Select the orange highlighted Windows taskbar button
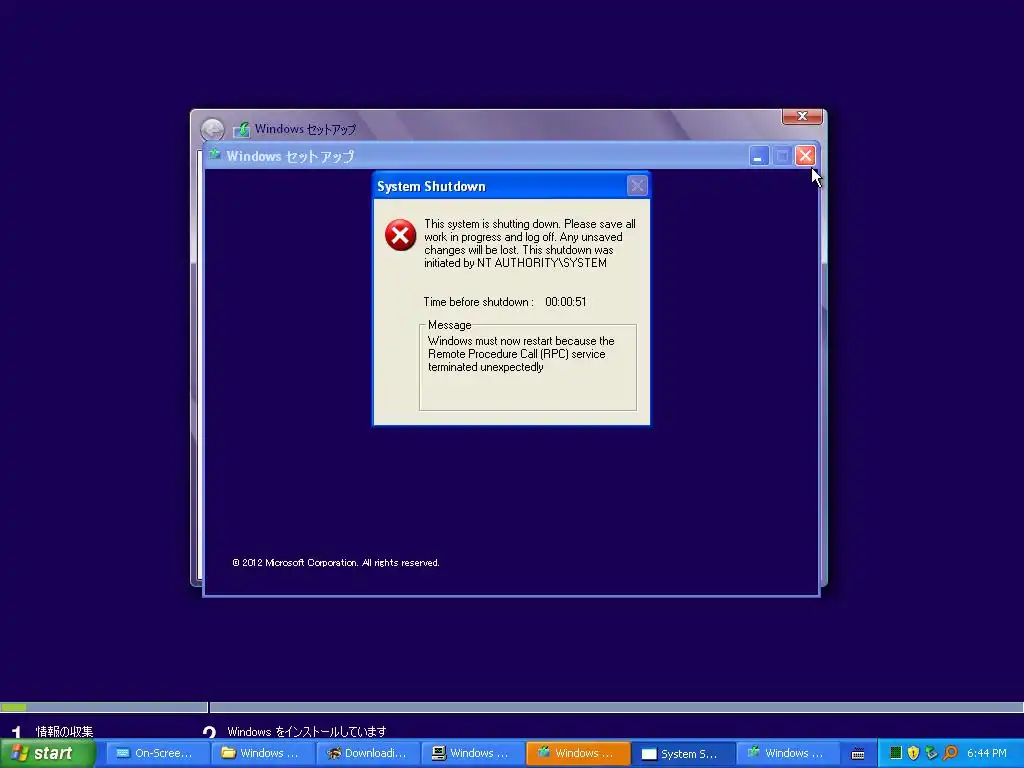The height and width of the screenshot is (768, 1024). tap(578, 753)
